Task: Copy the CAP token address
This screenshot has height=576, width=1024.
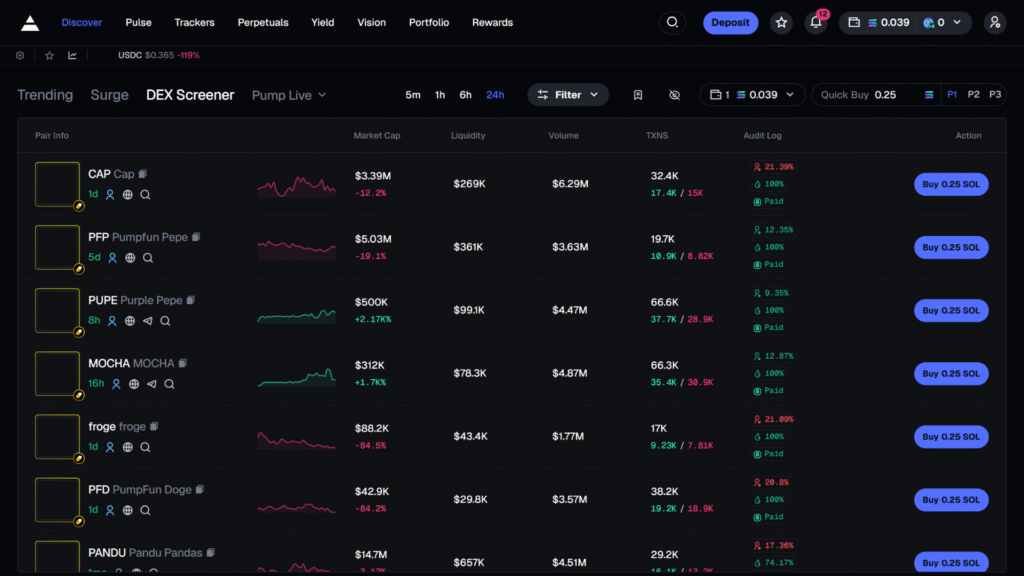Action: 143,174
